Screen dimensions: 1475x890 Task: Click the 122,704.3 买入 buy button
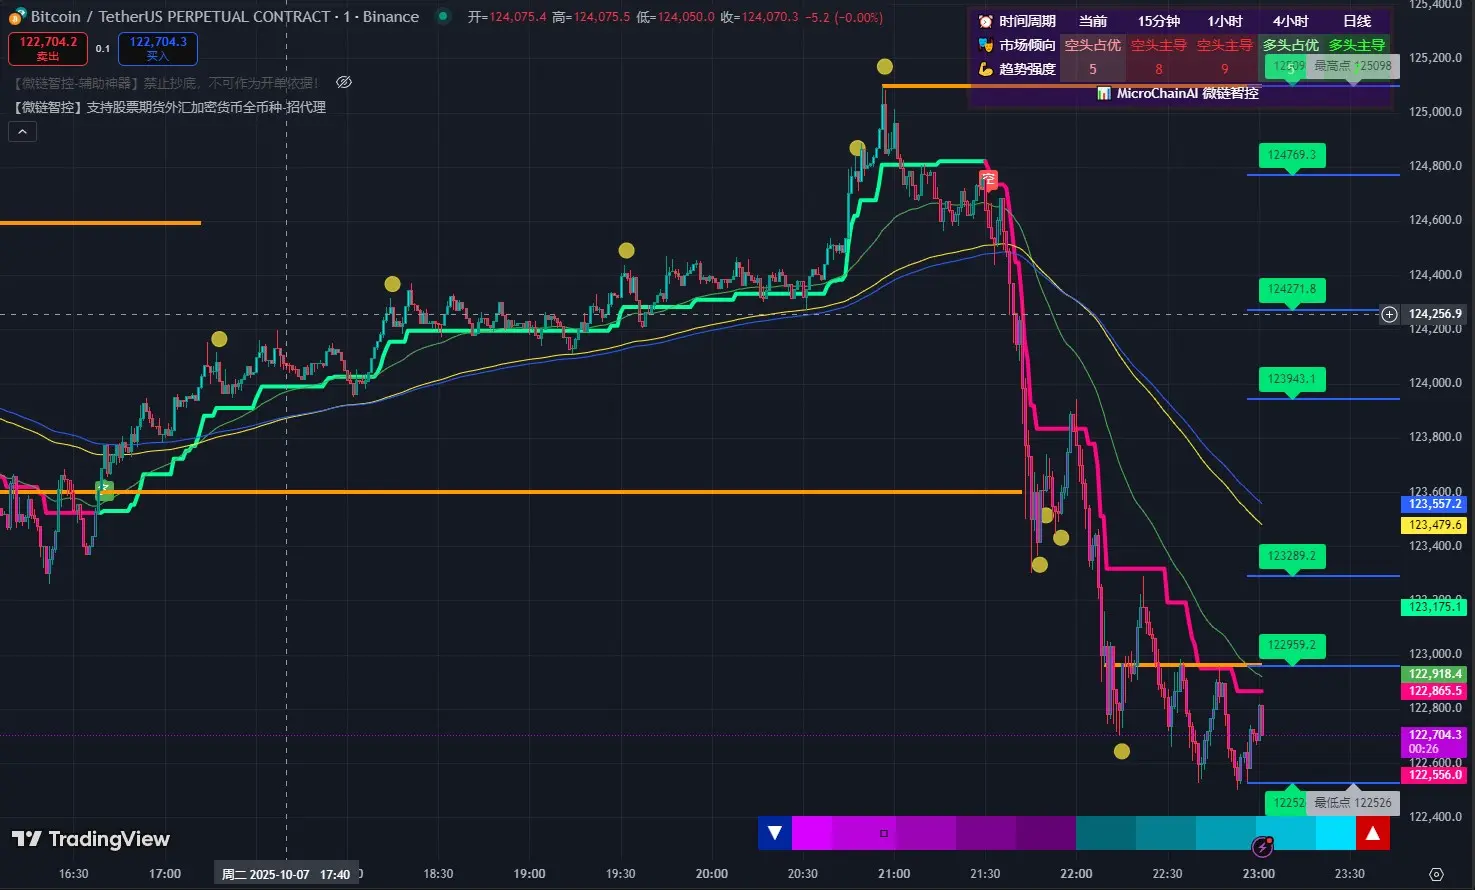158,48
